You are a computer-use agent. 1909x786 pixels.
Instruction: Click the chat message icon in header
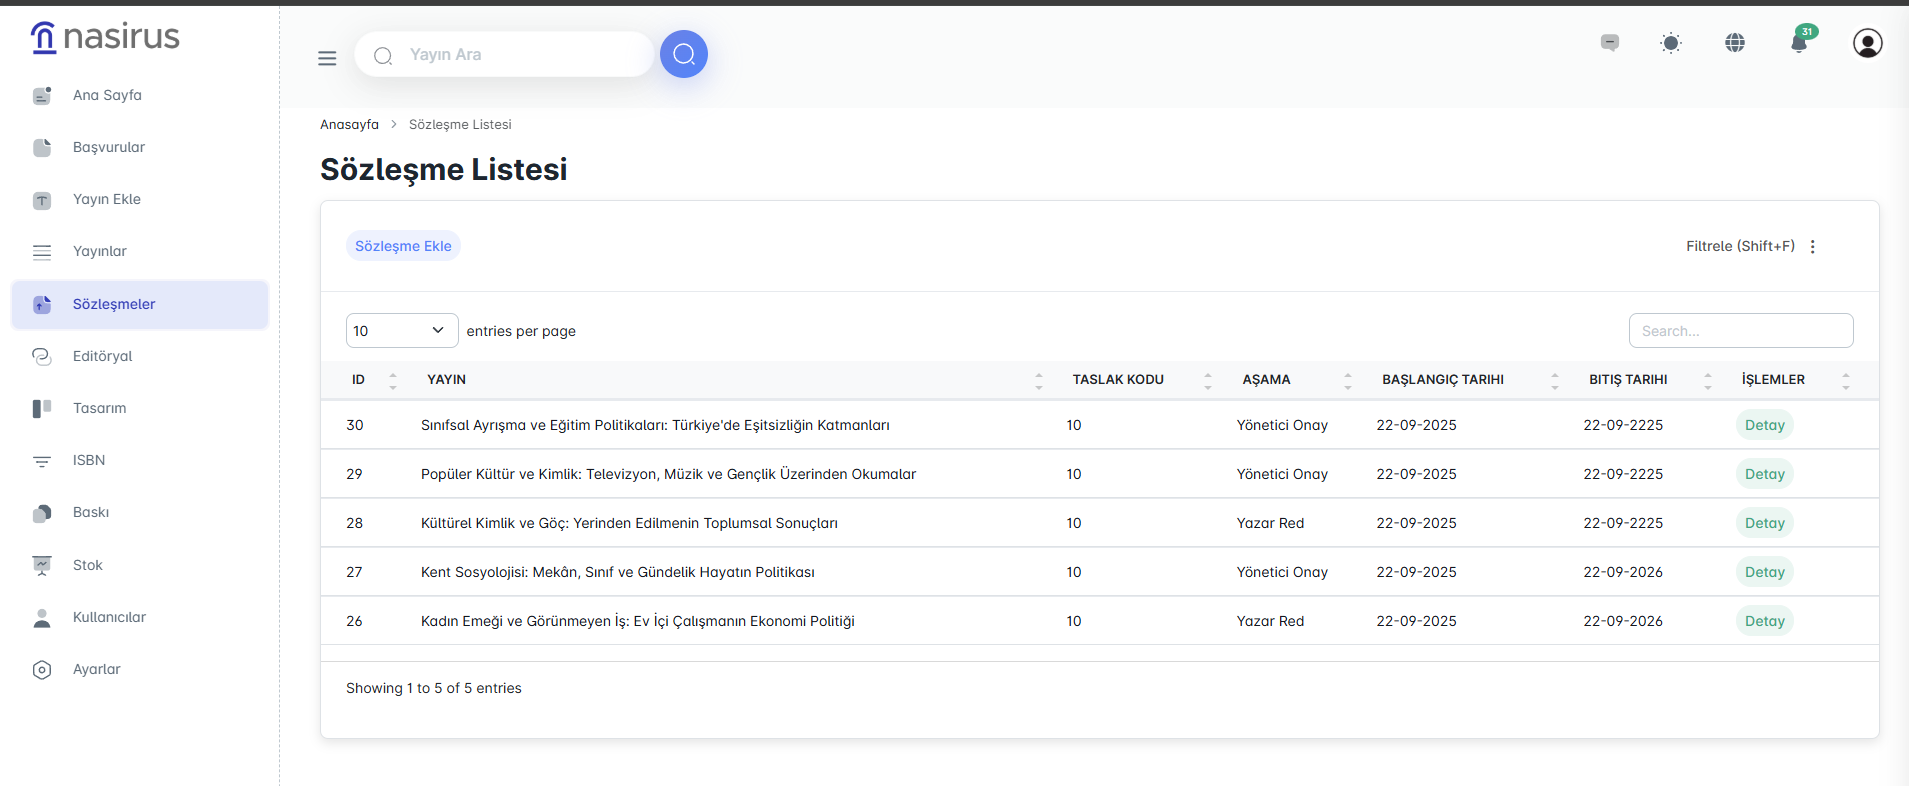[1610, 43]
